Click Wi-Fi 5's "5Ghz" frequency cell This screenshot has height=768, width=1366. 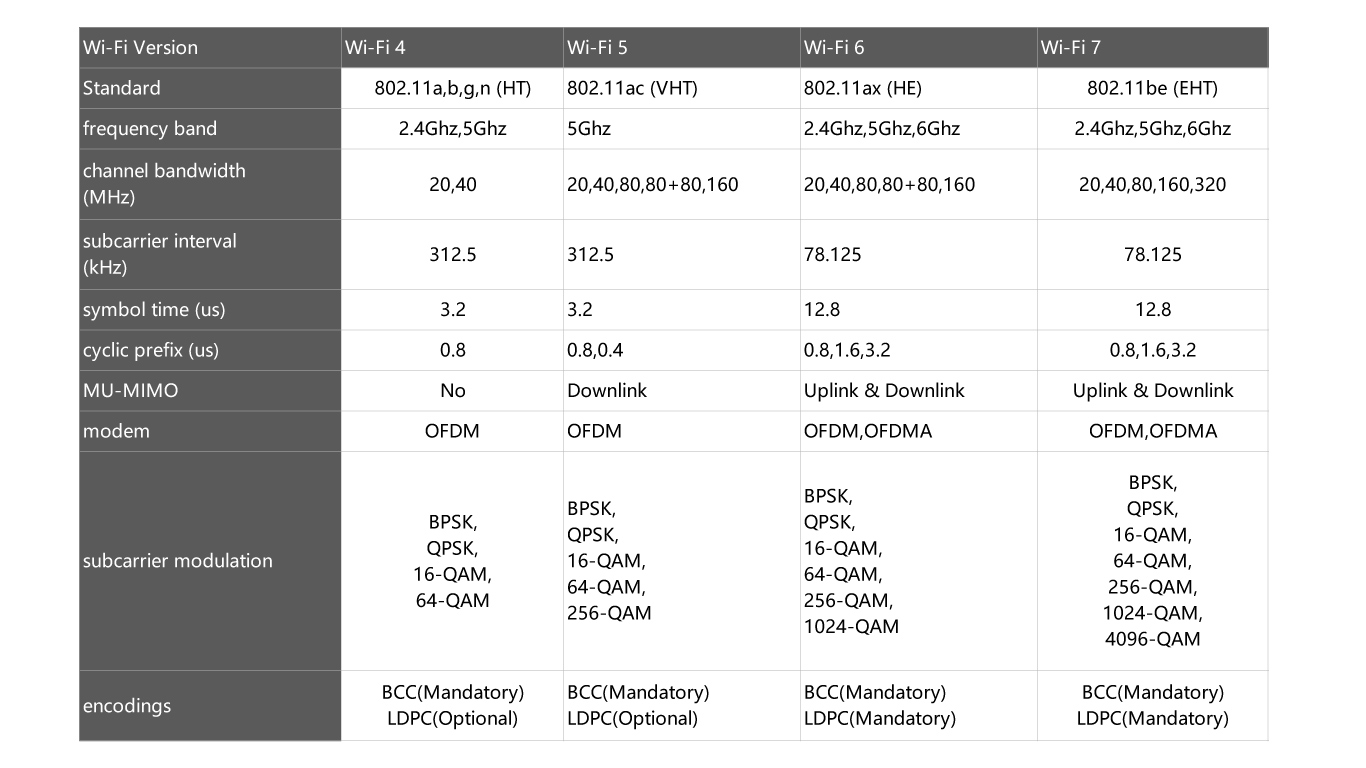pyautogui.click(x=589, y=129)
